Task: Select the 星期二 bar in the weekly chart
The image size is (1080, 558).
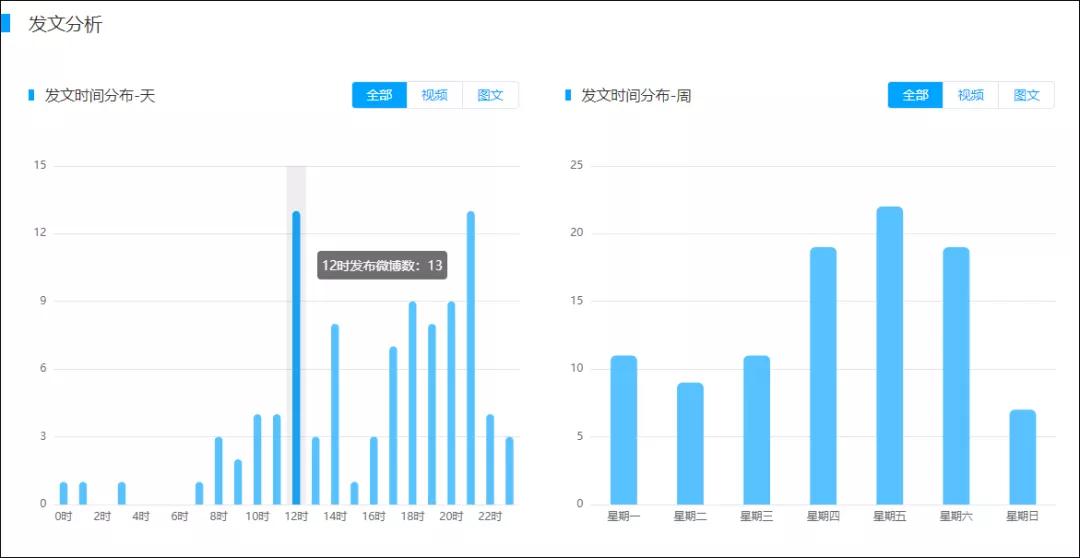Action: click(690, 443)
